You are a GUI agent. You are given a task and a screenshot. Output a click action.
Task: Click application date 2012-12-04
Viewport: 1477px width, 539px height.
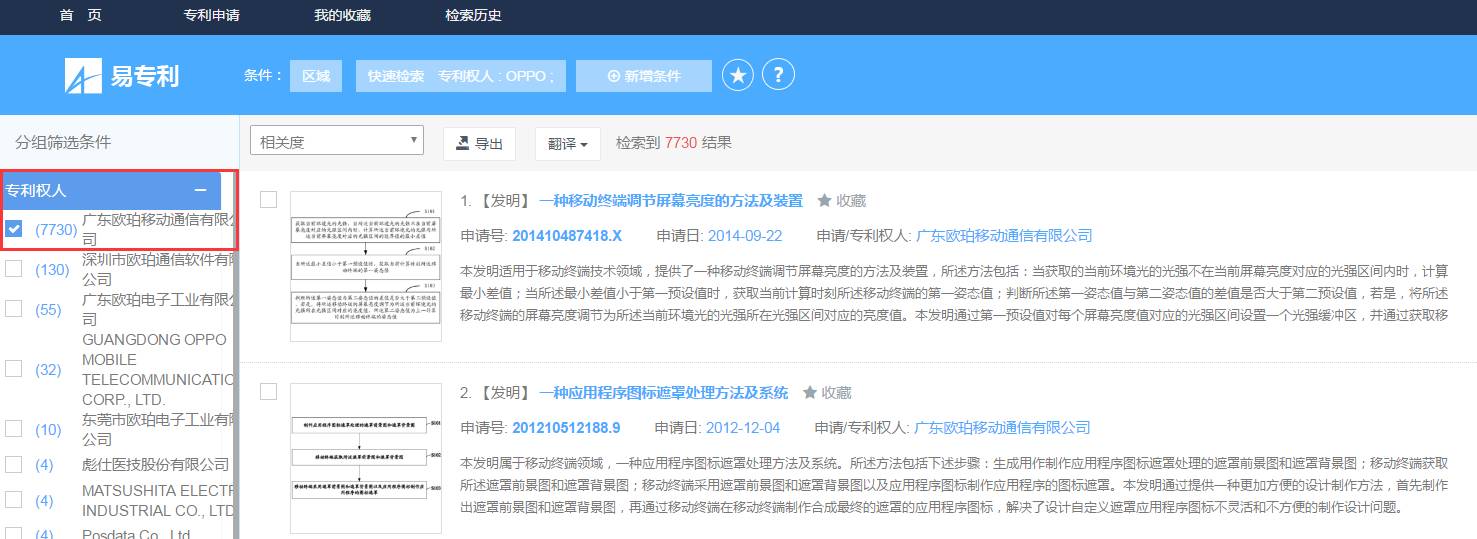[743, 428]
